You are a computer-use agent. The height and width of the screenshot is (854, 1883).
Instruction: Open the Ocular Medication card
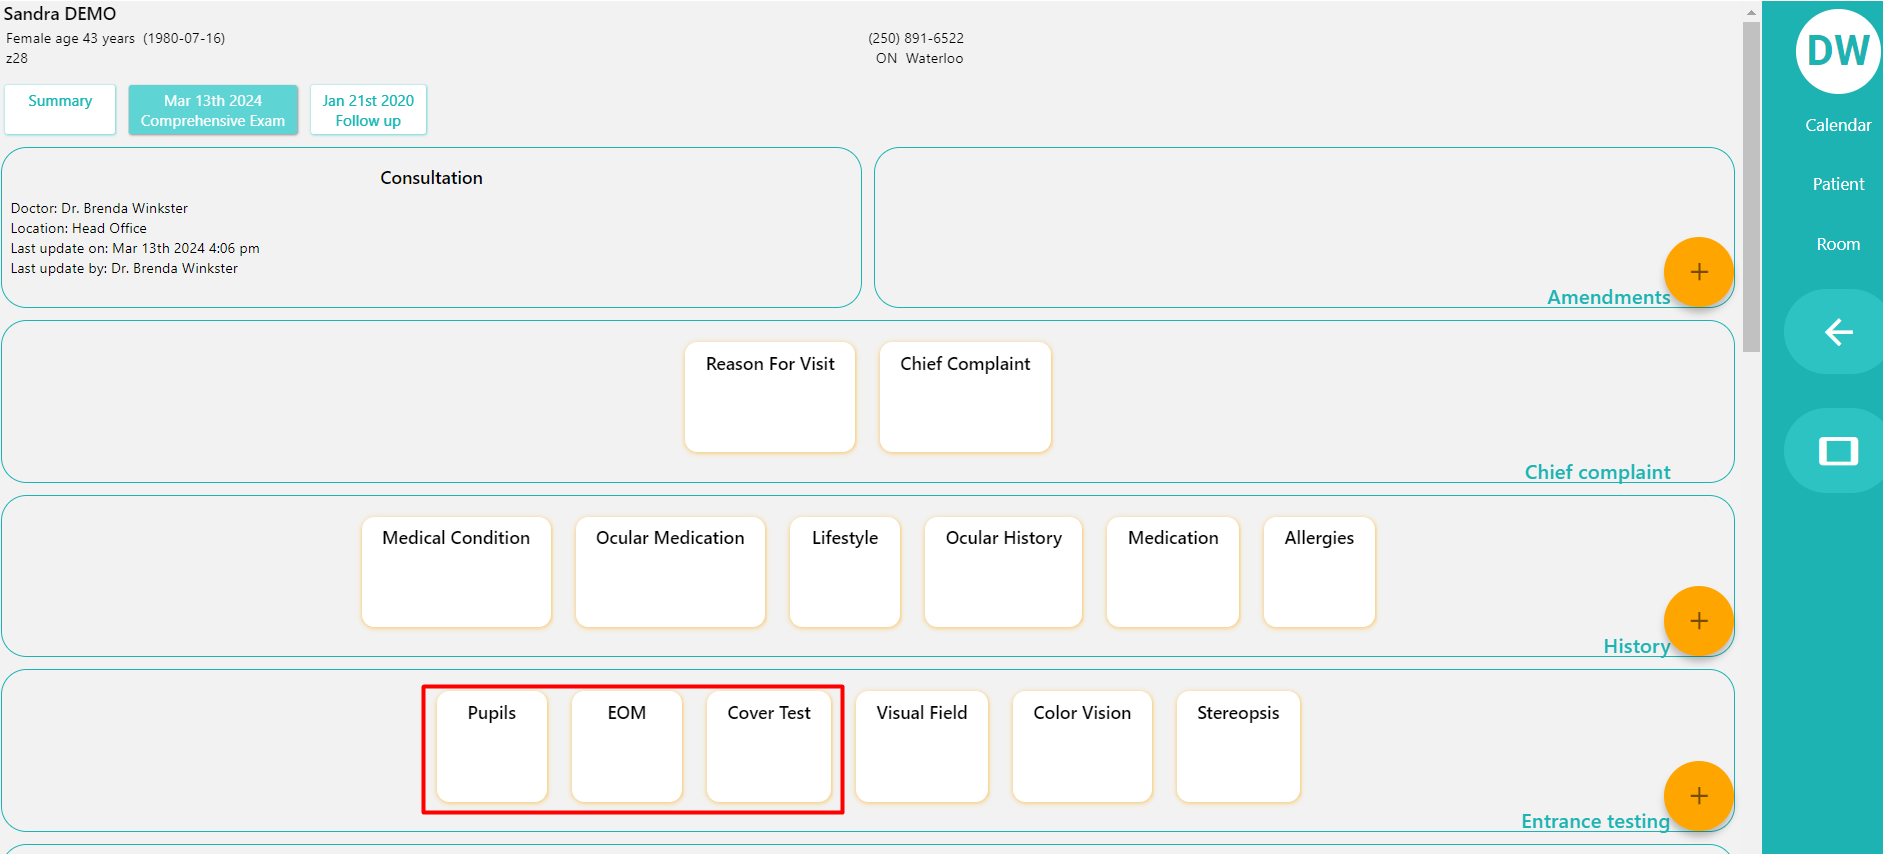[670, 572]
